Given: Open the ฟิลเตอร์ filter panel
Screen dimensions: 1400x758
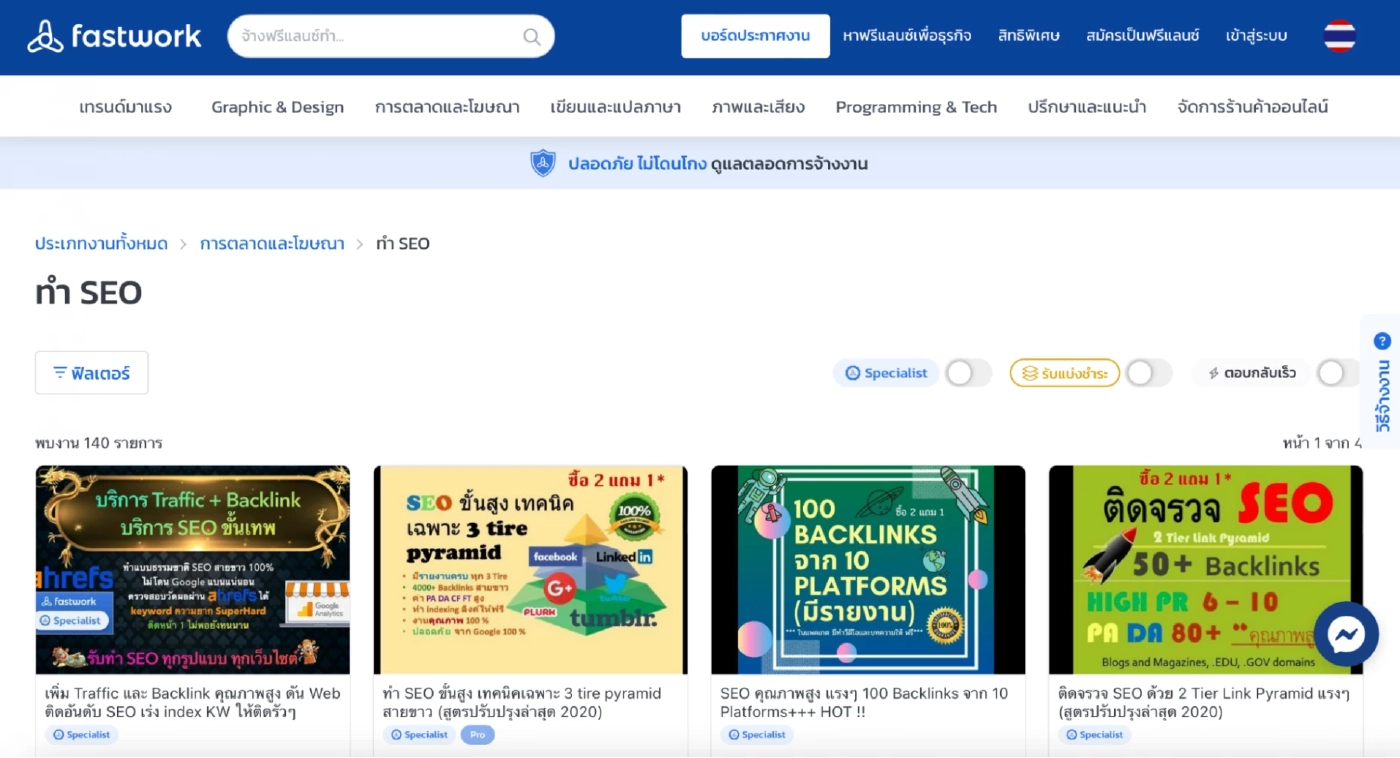Looking at the screenshot, I should click(x=92, y=373).
